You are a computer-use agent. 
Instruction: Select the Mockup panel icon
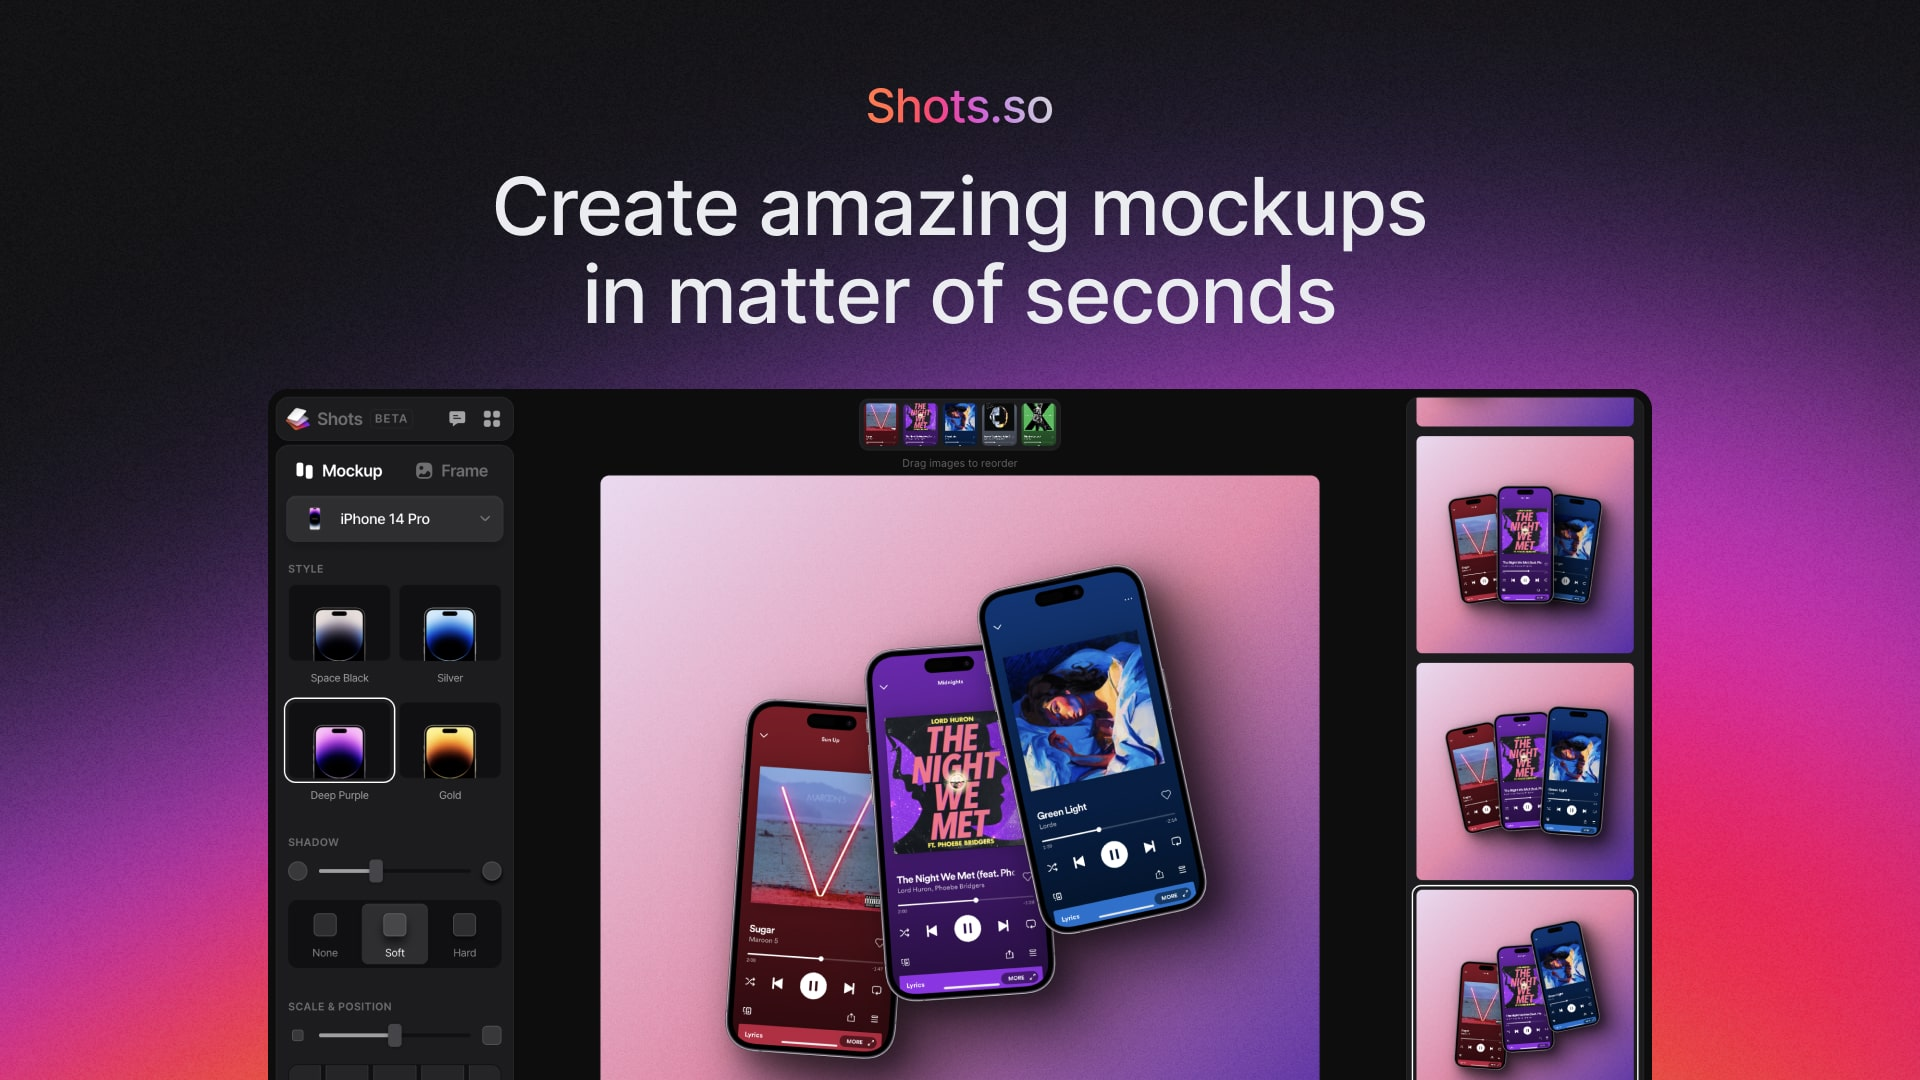305,471
